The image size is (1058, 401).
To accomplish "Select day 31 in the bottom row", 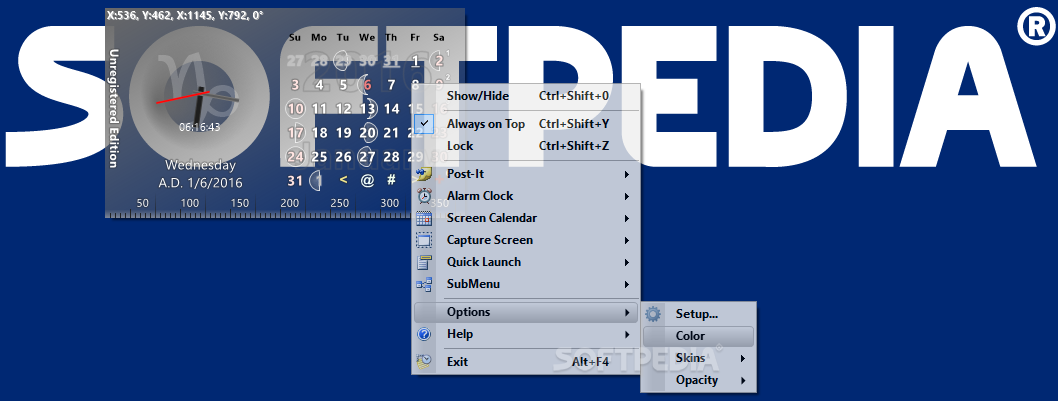I will [295, 180].
